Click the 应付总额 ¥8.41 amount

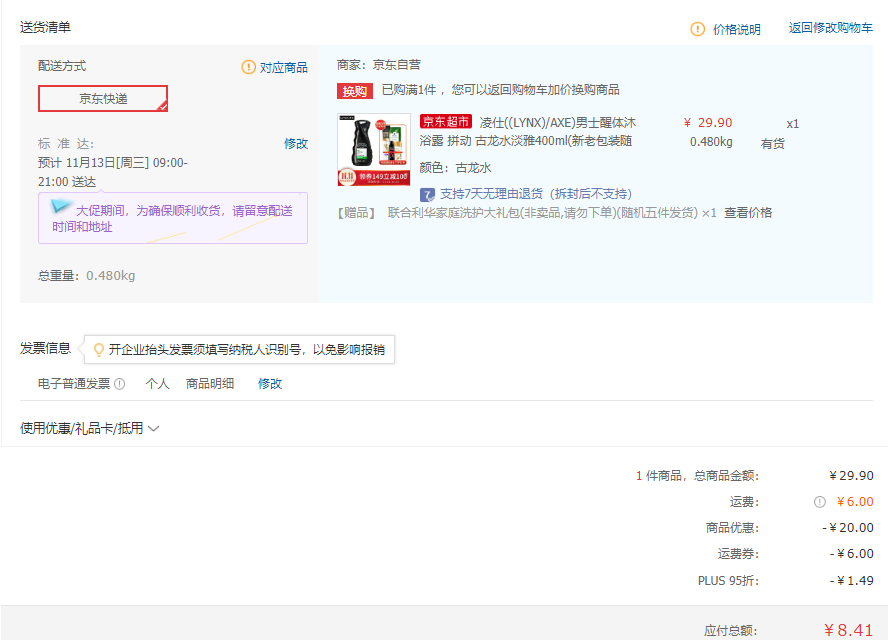click(x=848, y=630)
